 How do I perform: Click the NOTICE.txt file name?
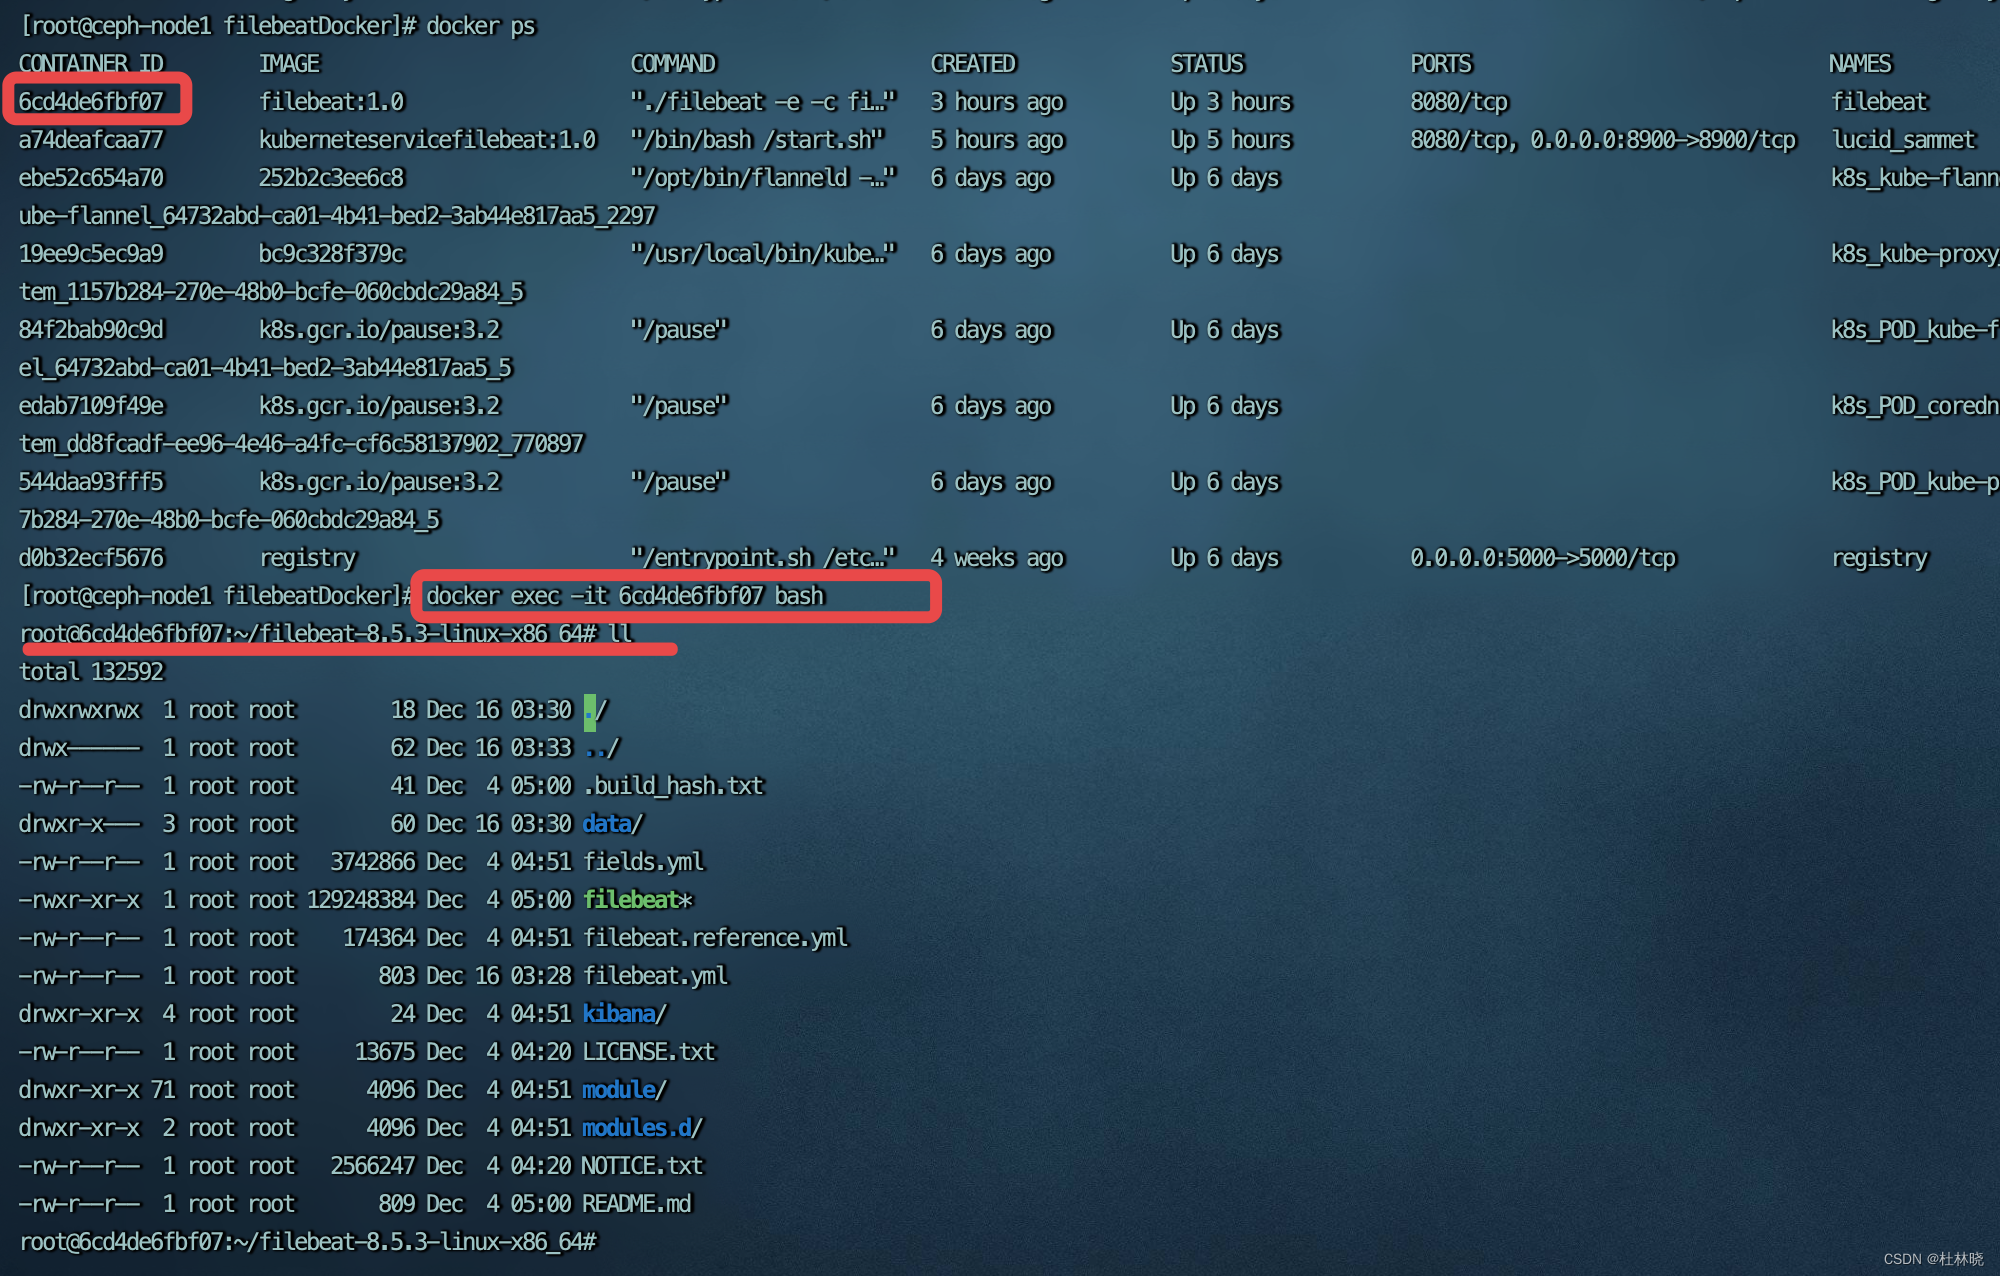[x=643, y=1165]
